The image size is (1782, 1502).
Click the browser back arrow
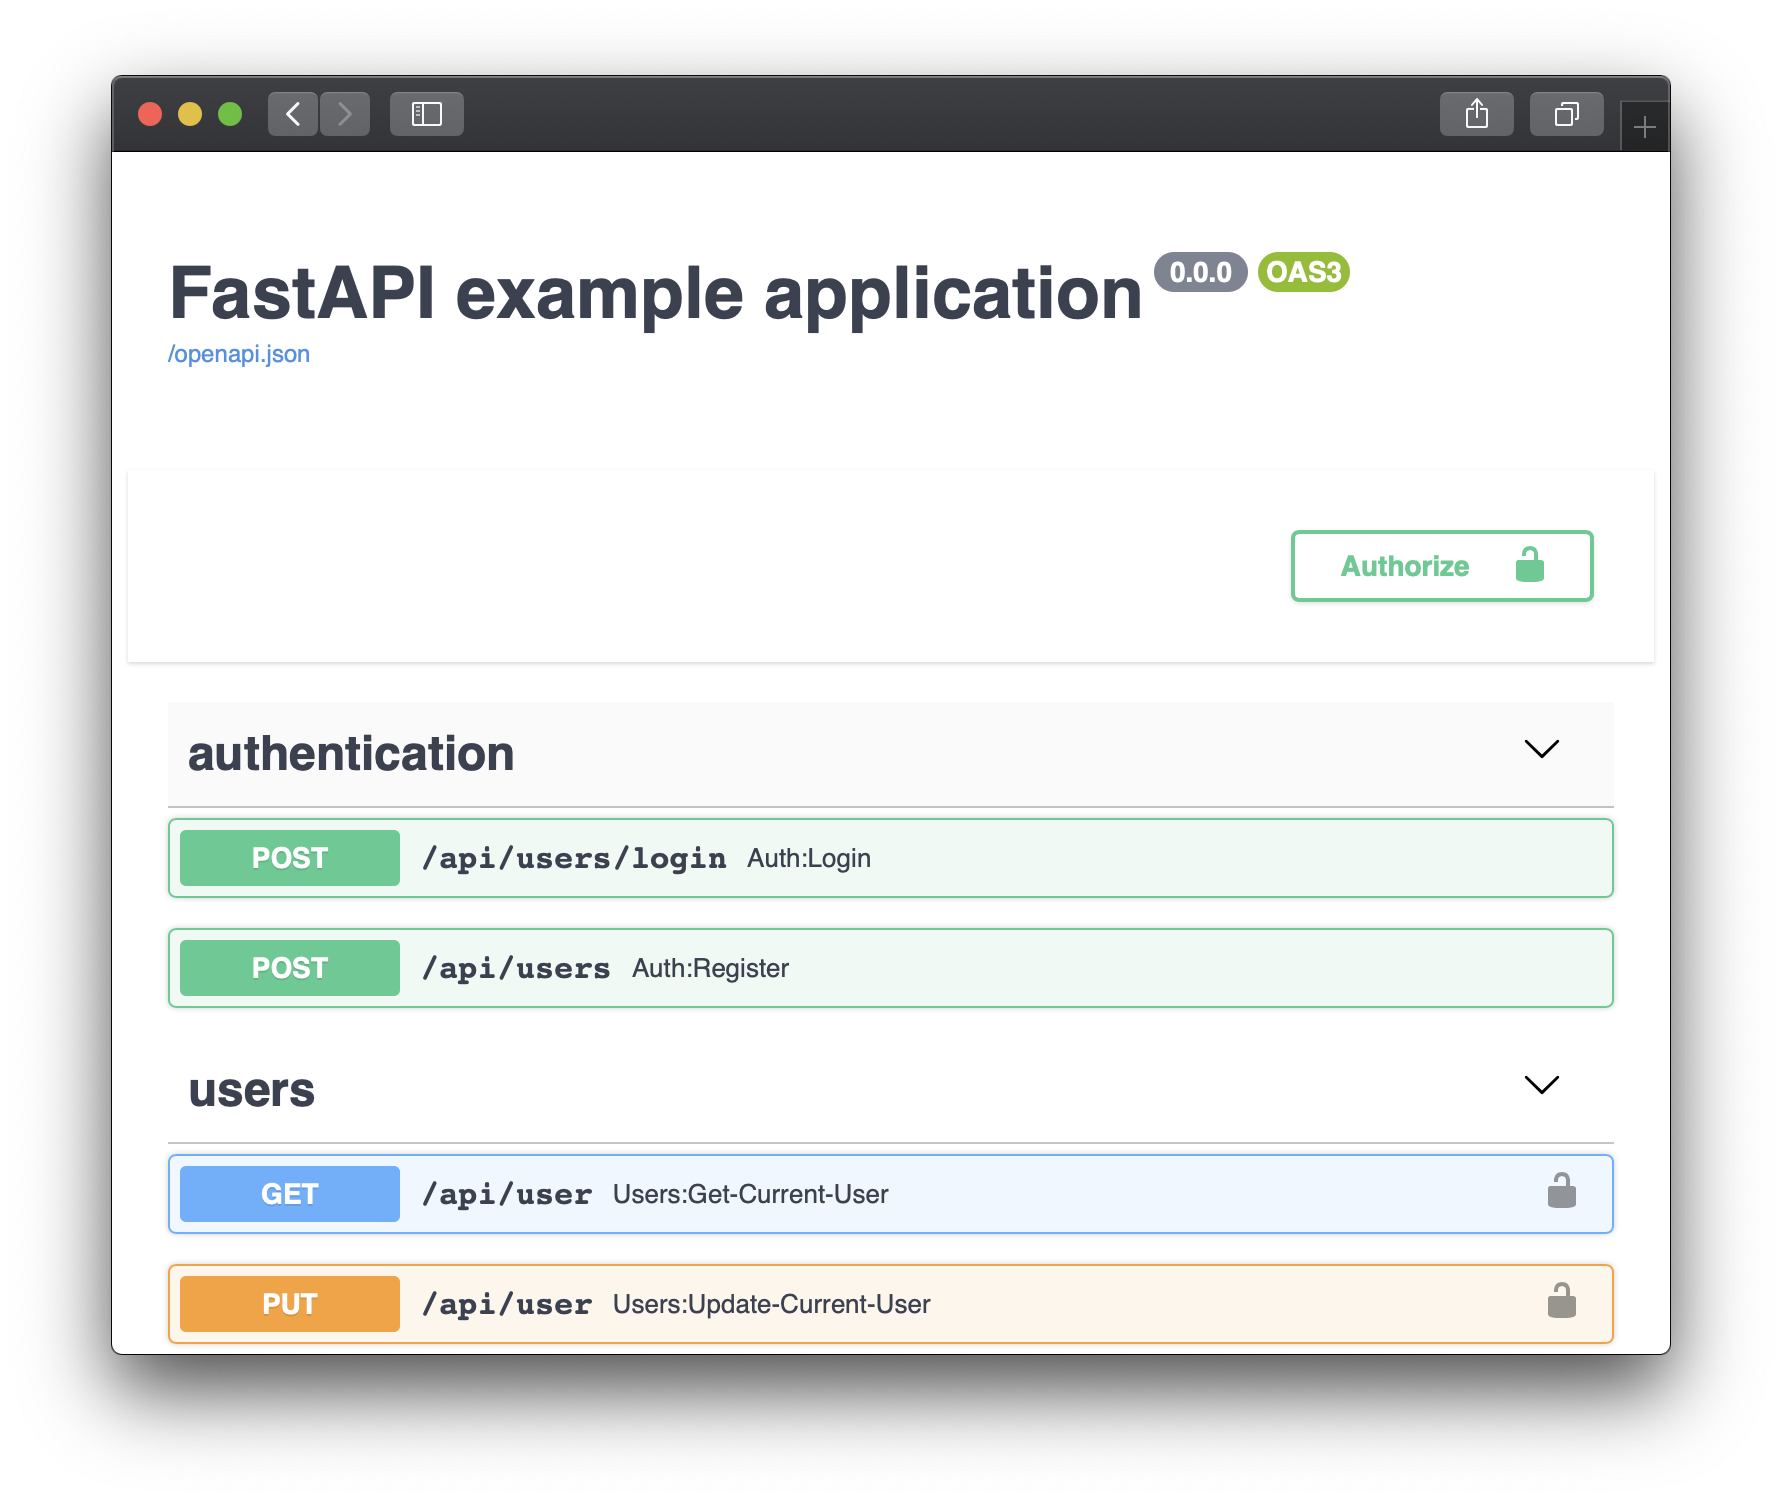[292, 113]
